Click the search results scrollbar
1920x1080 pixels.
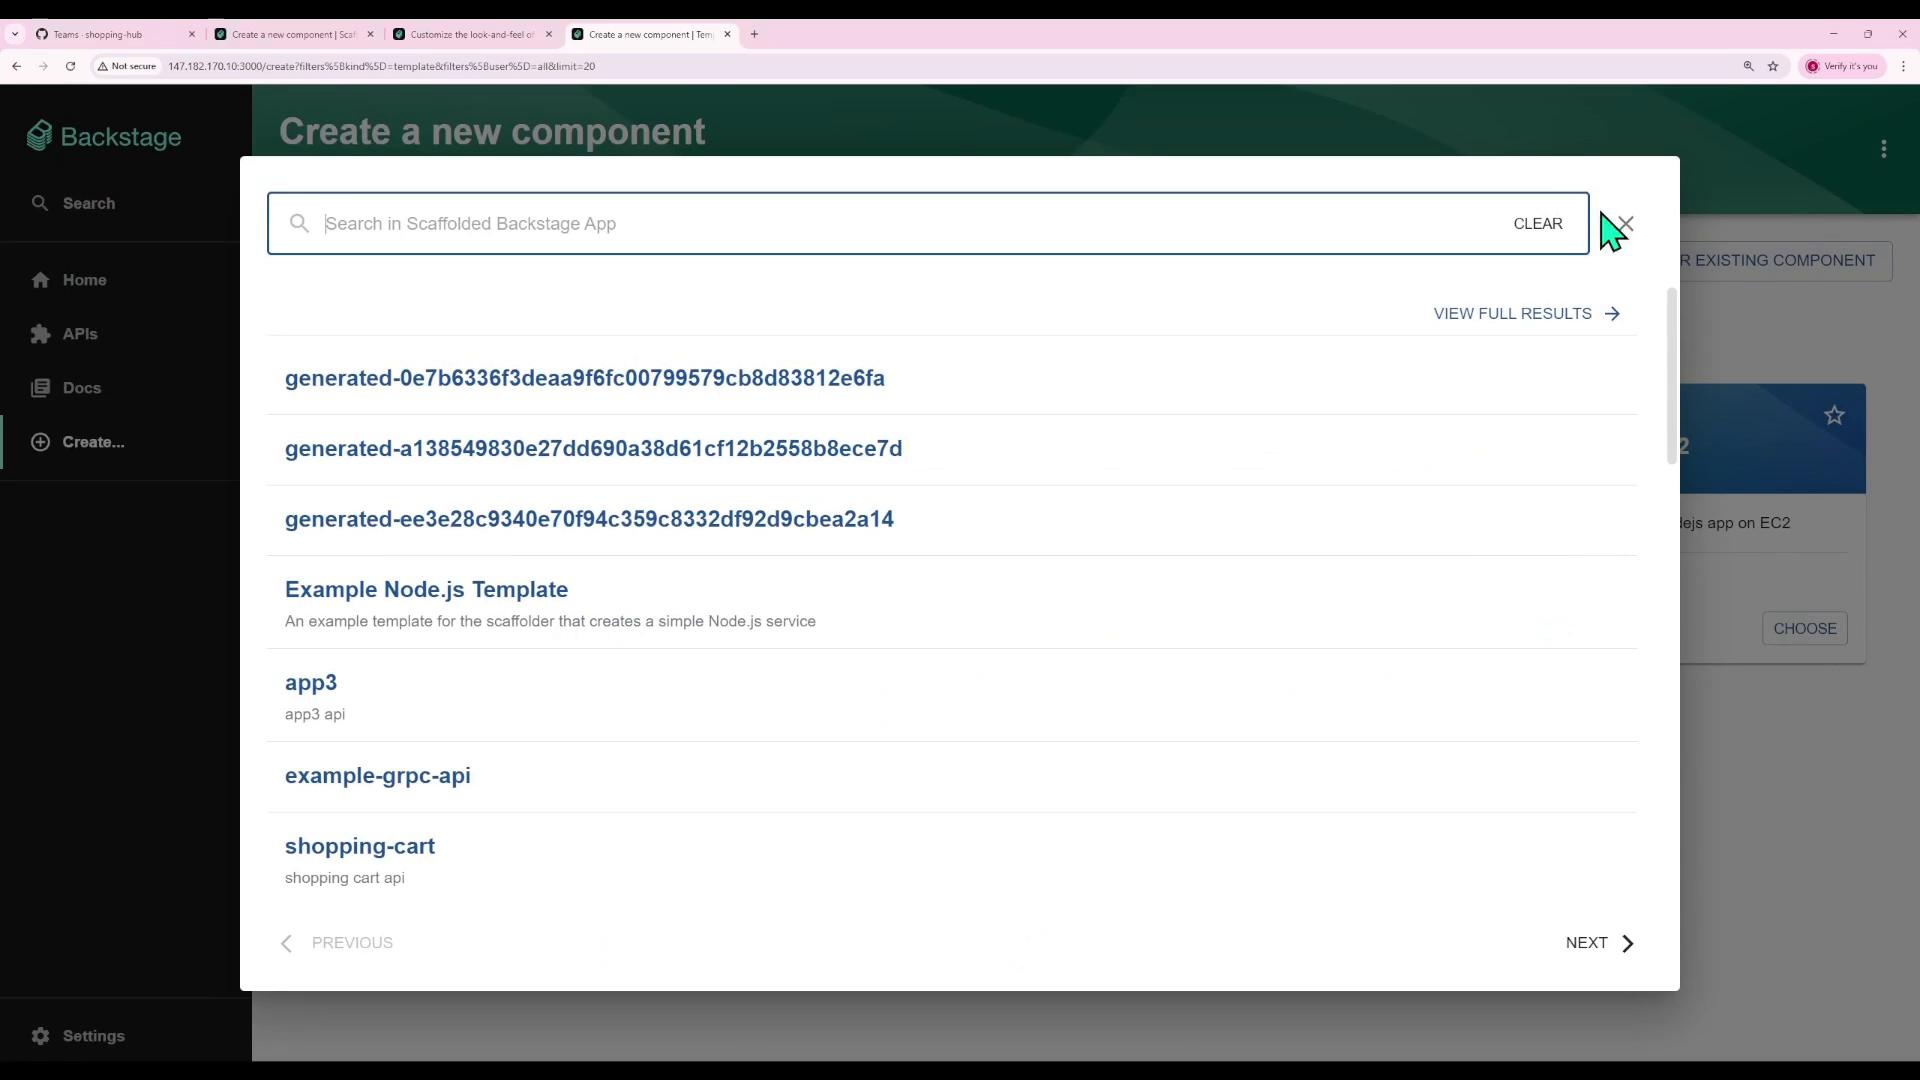point(1671,377)
